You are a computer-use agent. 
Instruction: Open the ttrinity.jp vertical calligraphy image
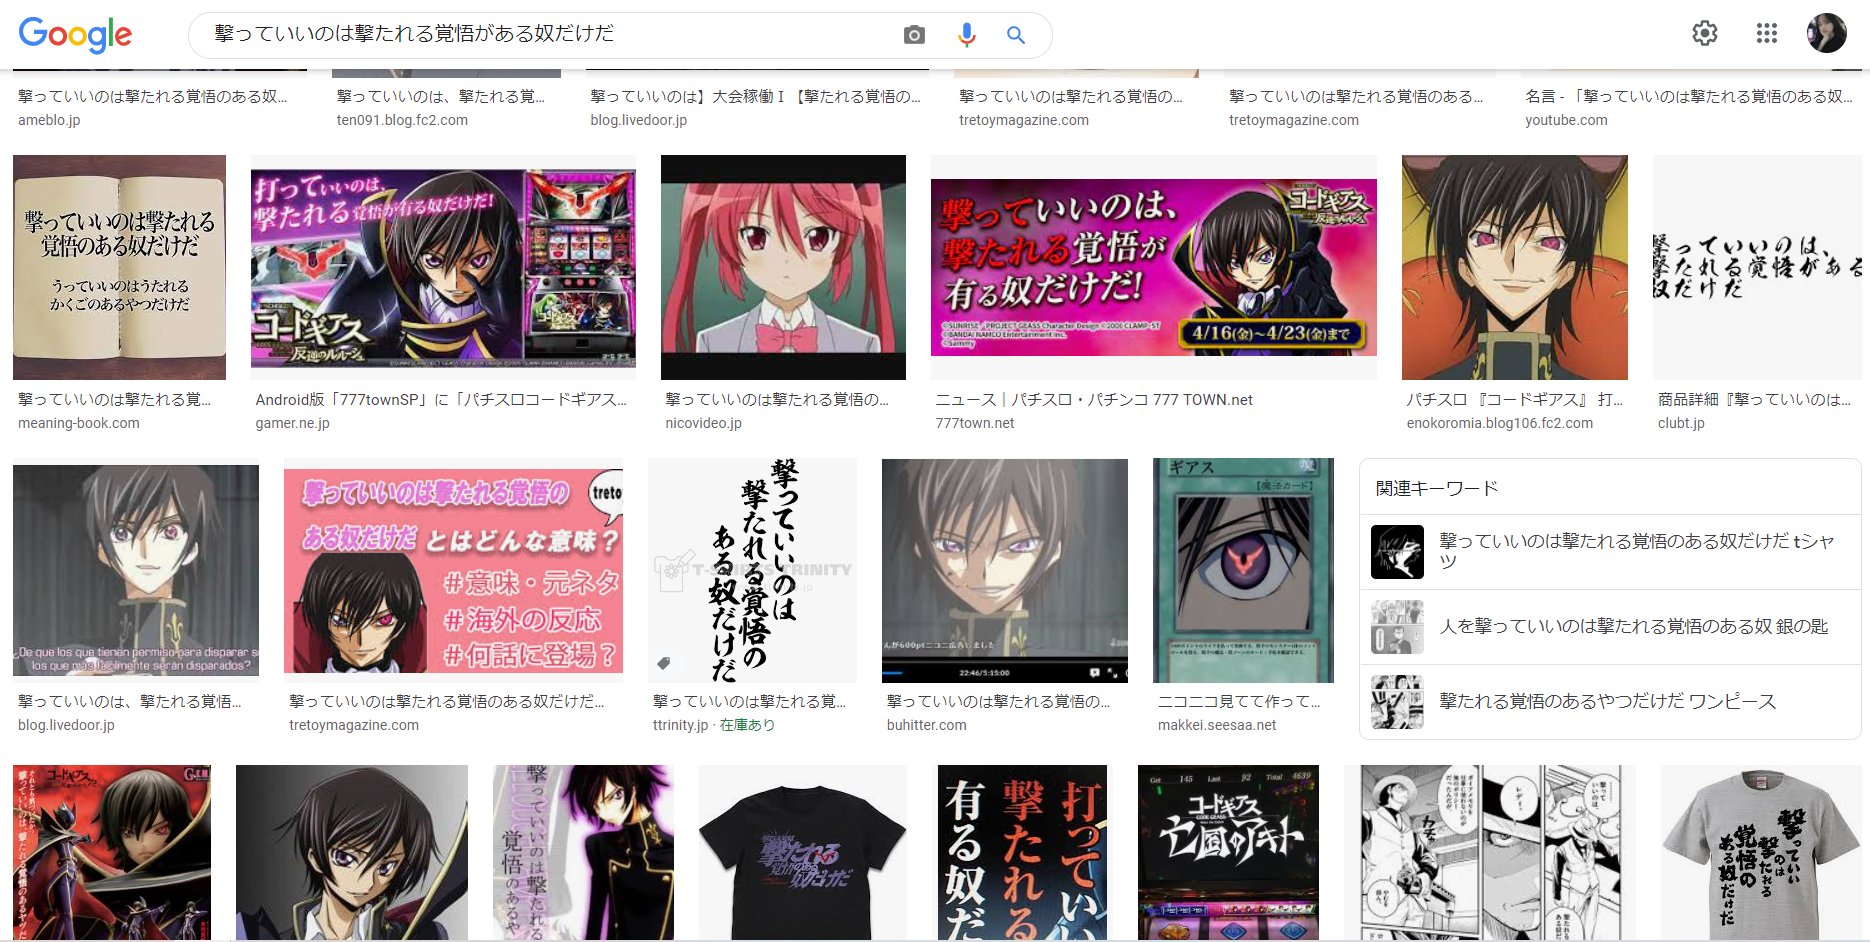[752, 570]
